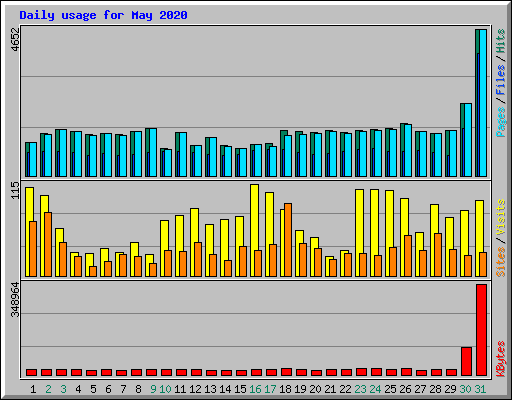
Task: Select the orange sites bar for day 18
Action: [x=288, y=240]
